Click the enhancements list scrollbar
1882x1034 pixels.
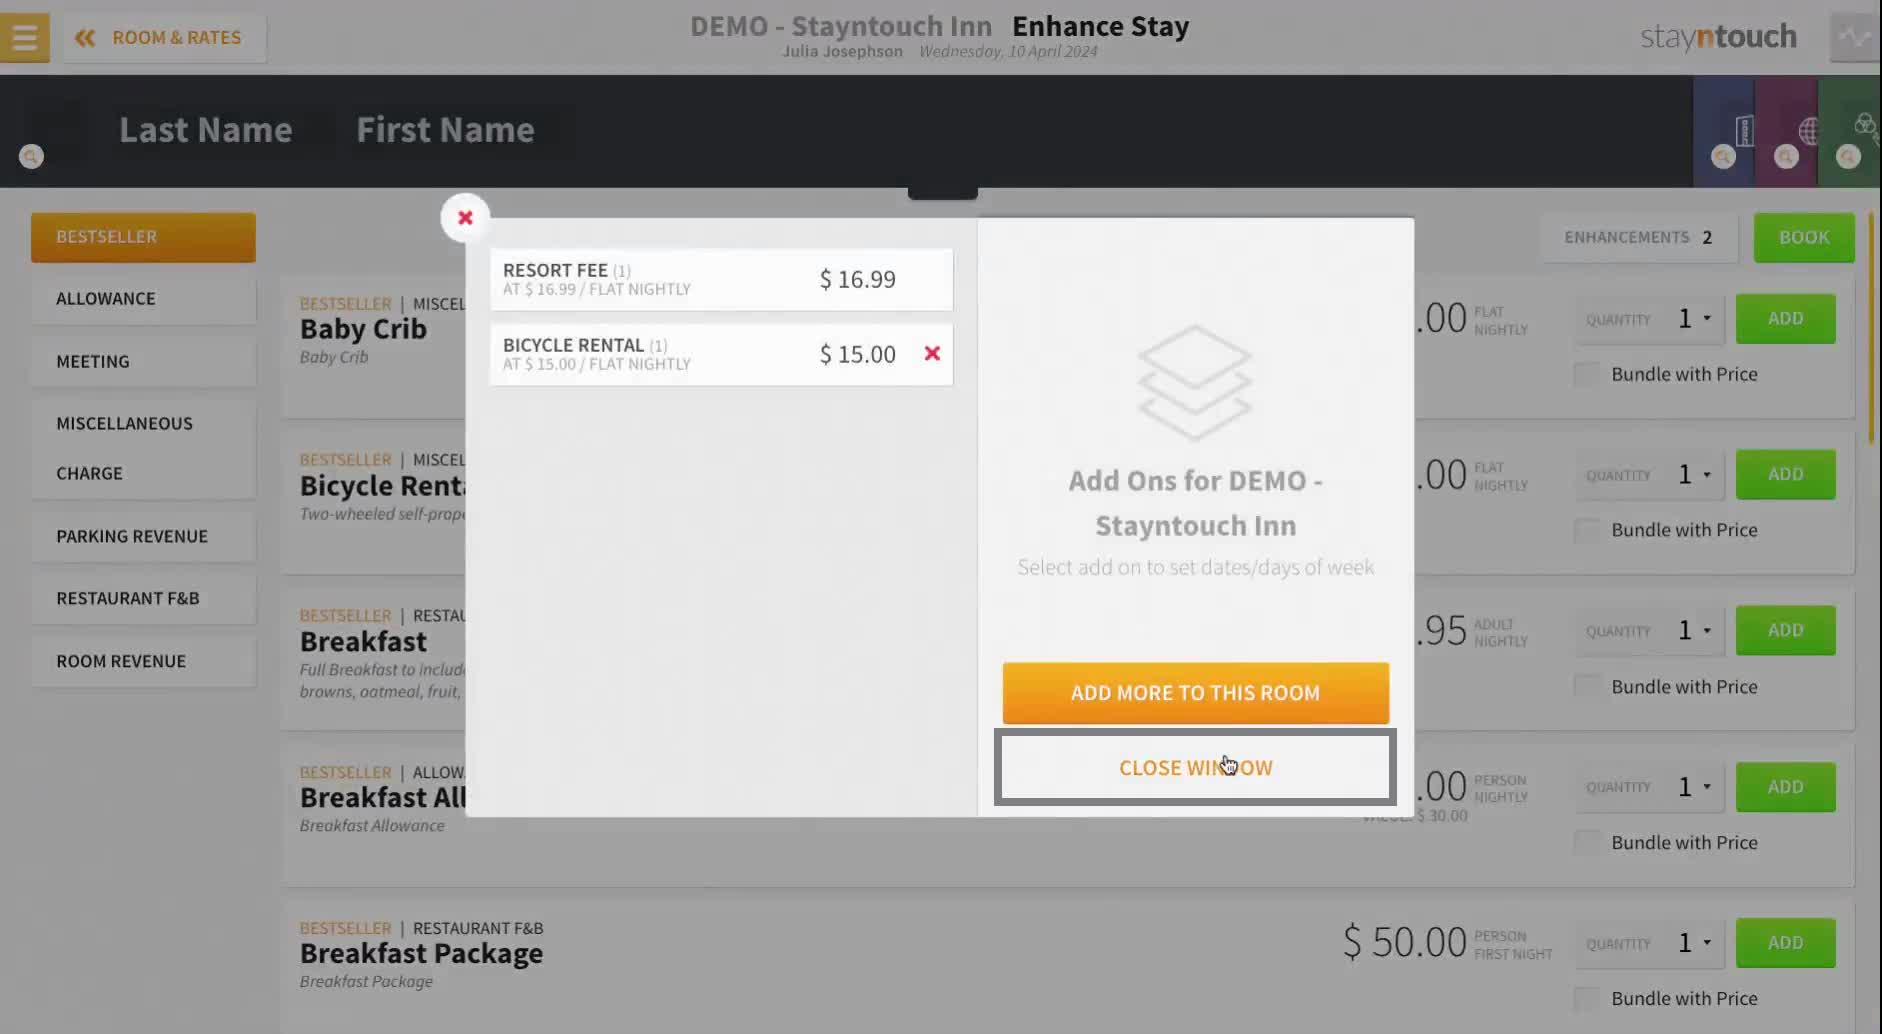pos(1872,330)
